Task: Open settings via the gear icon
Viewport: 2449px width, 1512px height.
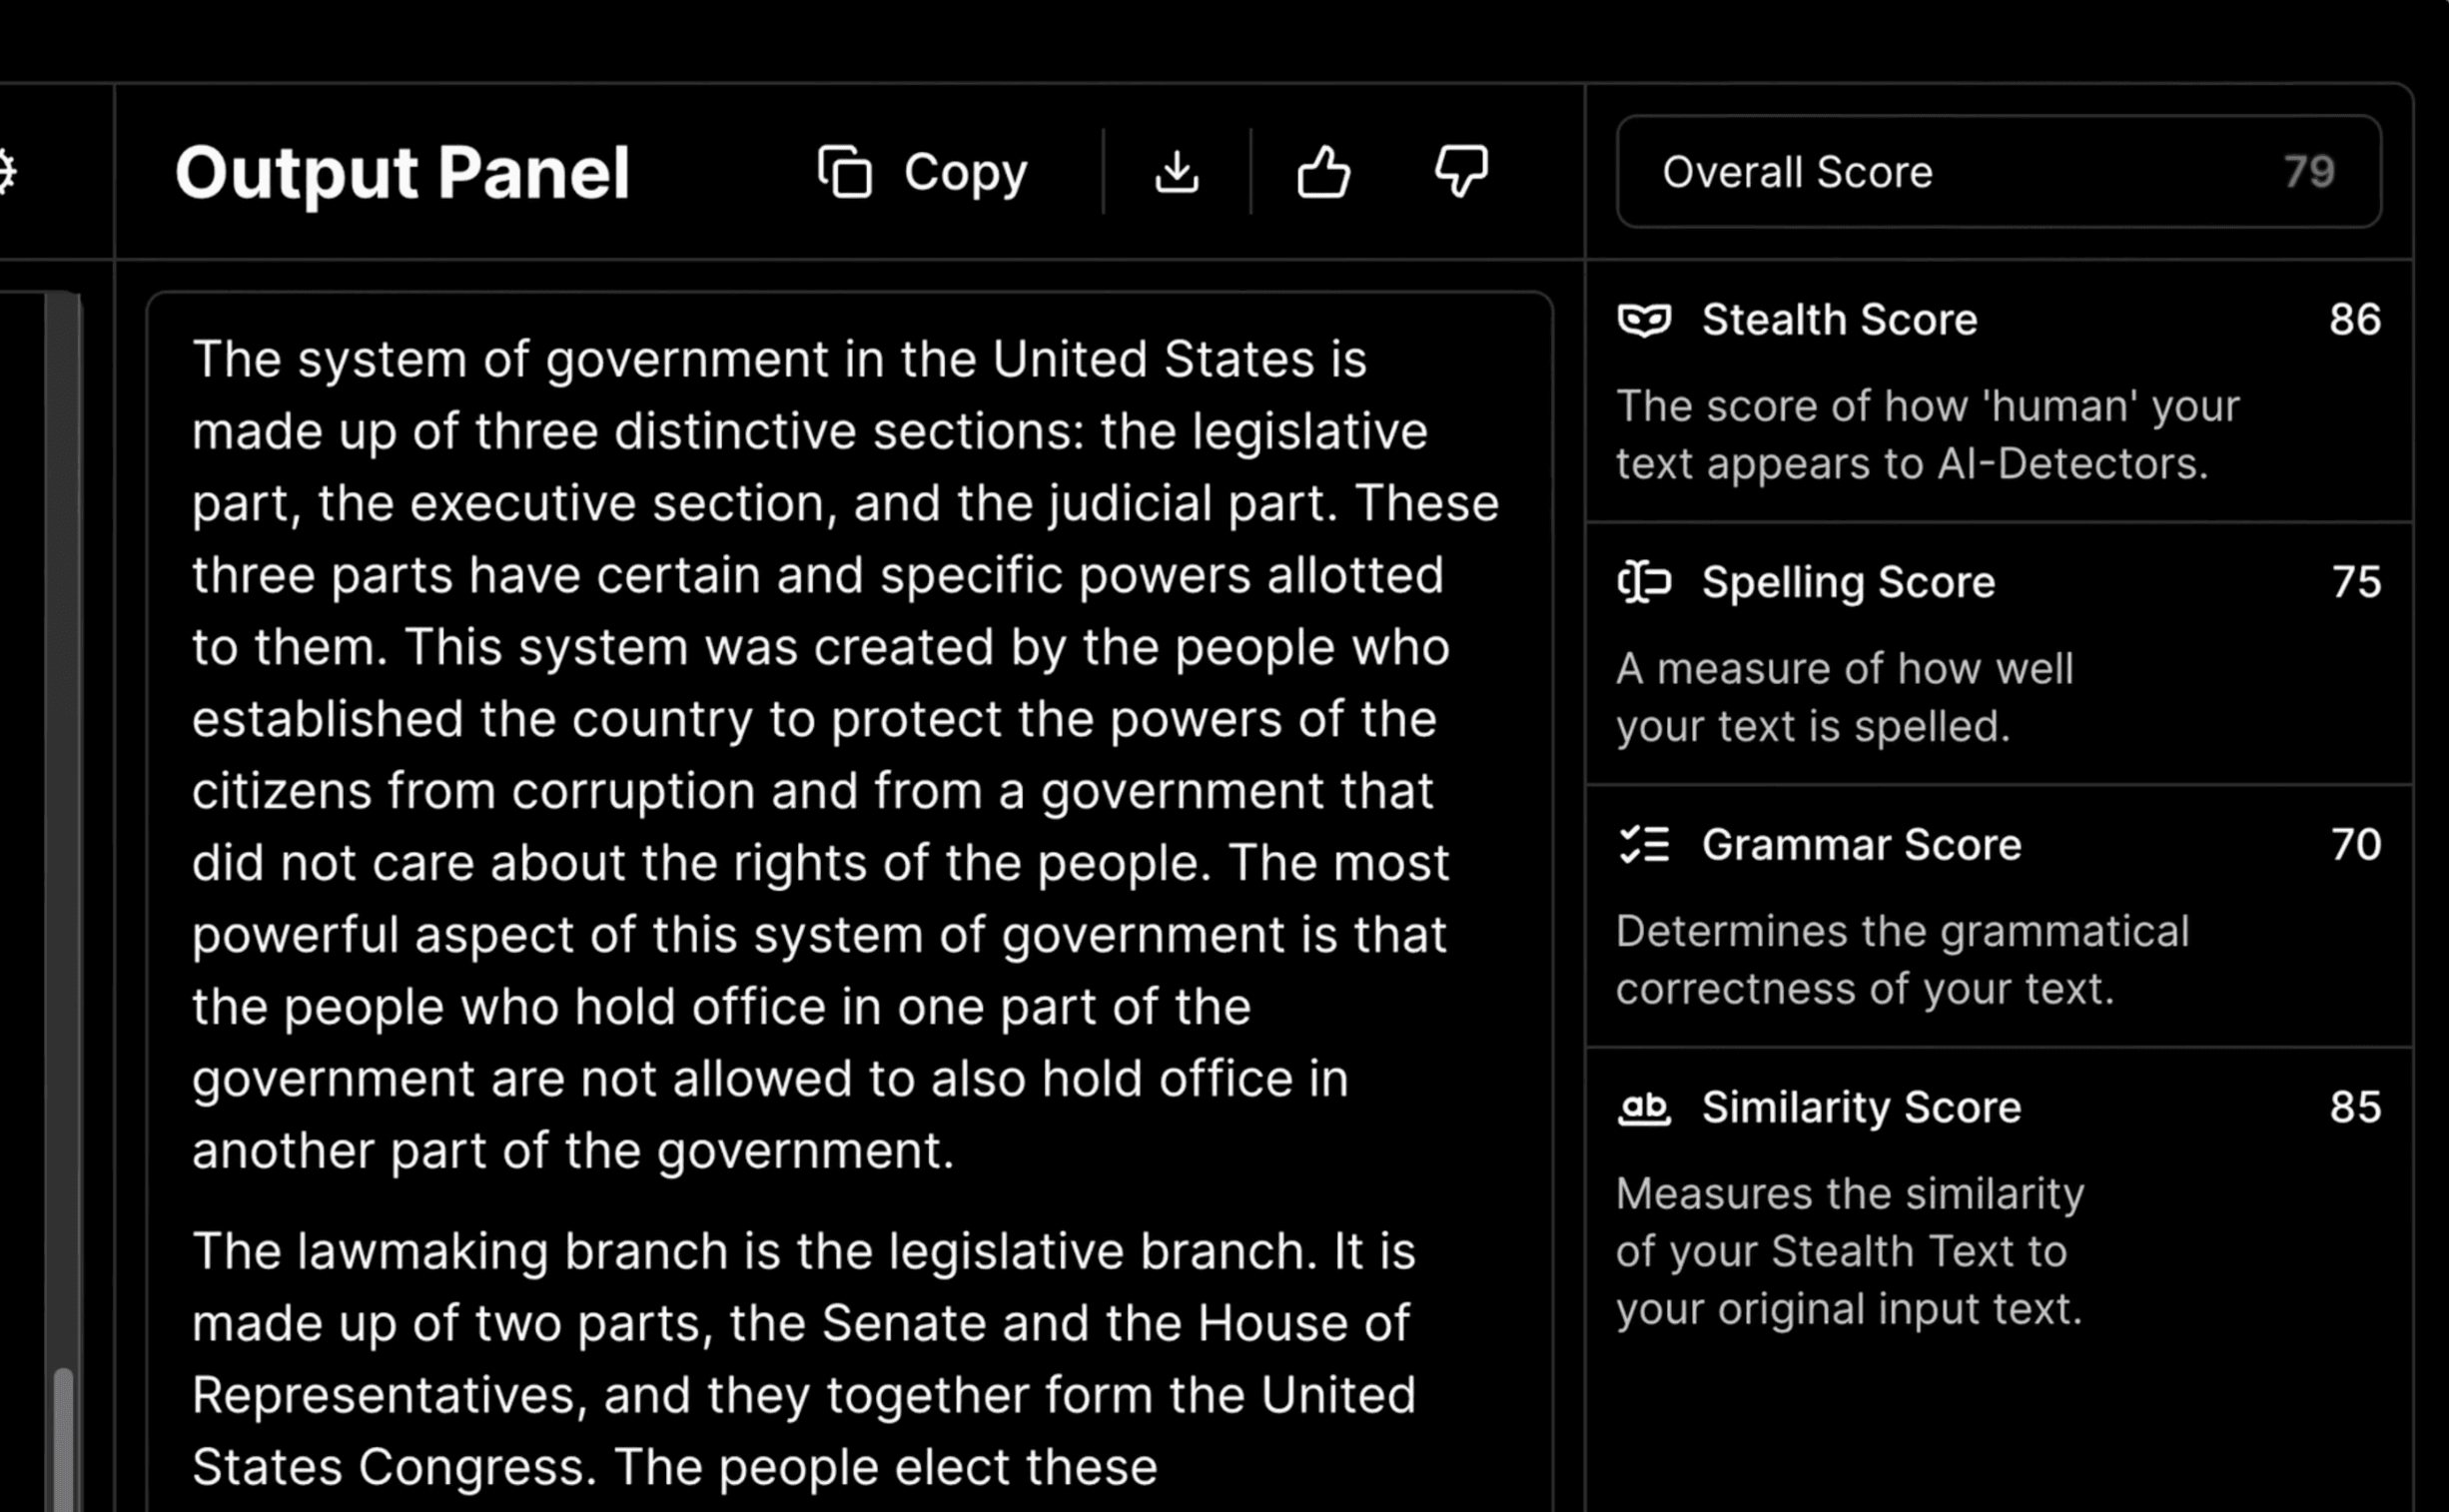Action: (x=6, y=172)
